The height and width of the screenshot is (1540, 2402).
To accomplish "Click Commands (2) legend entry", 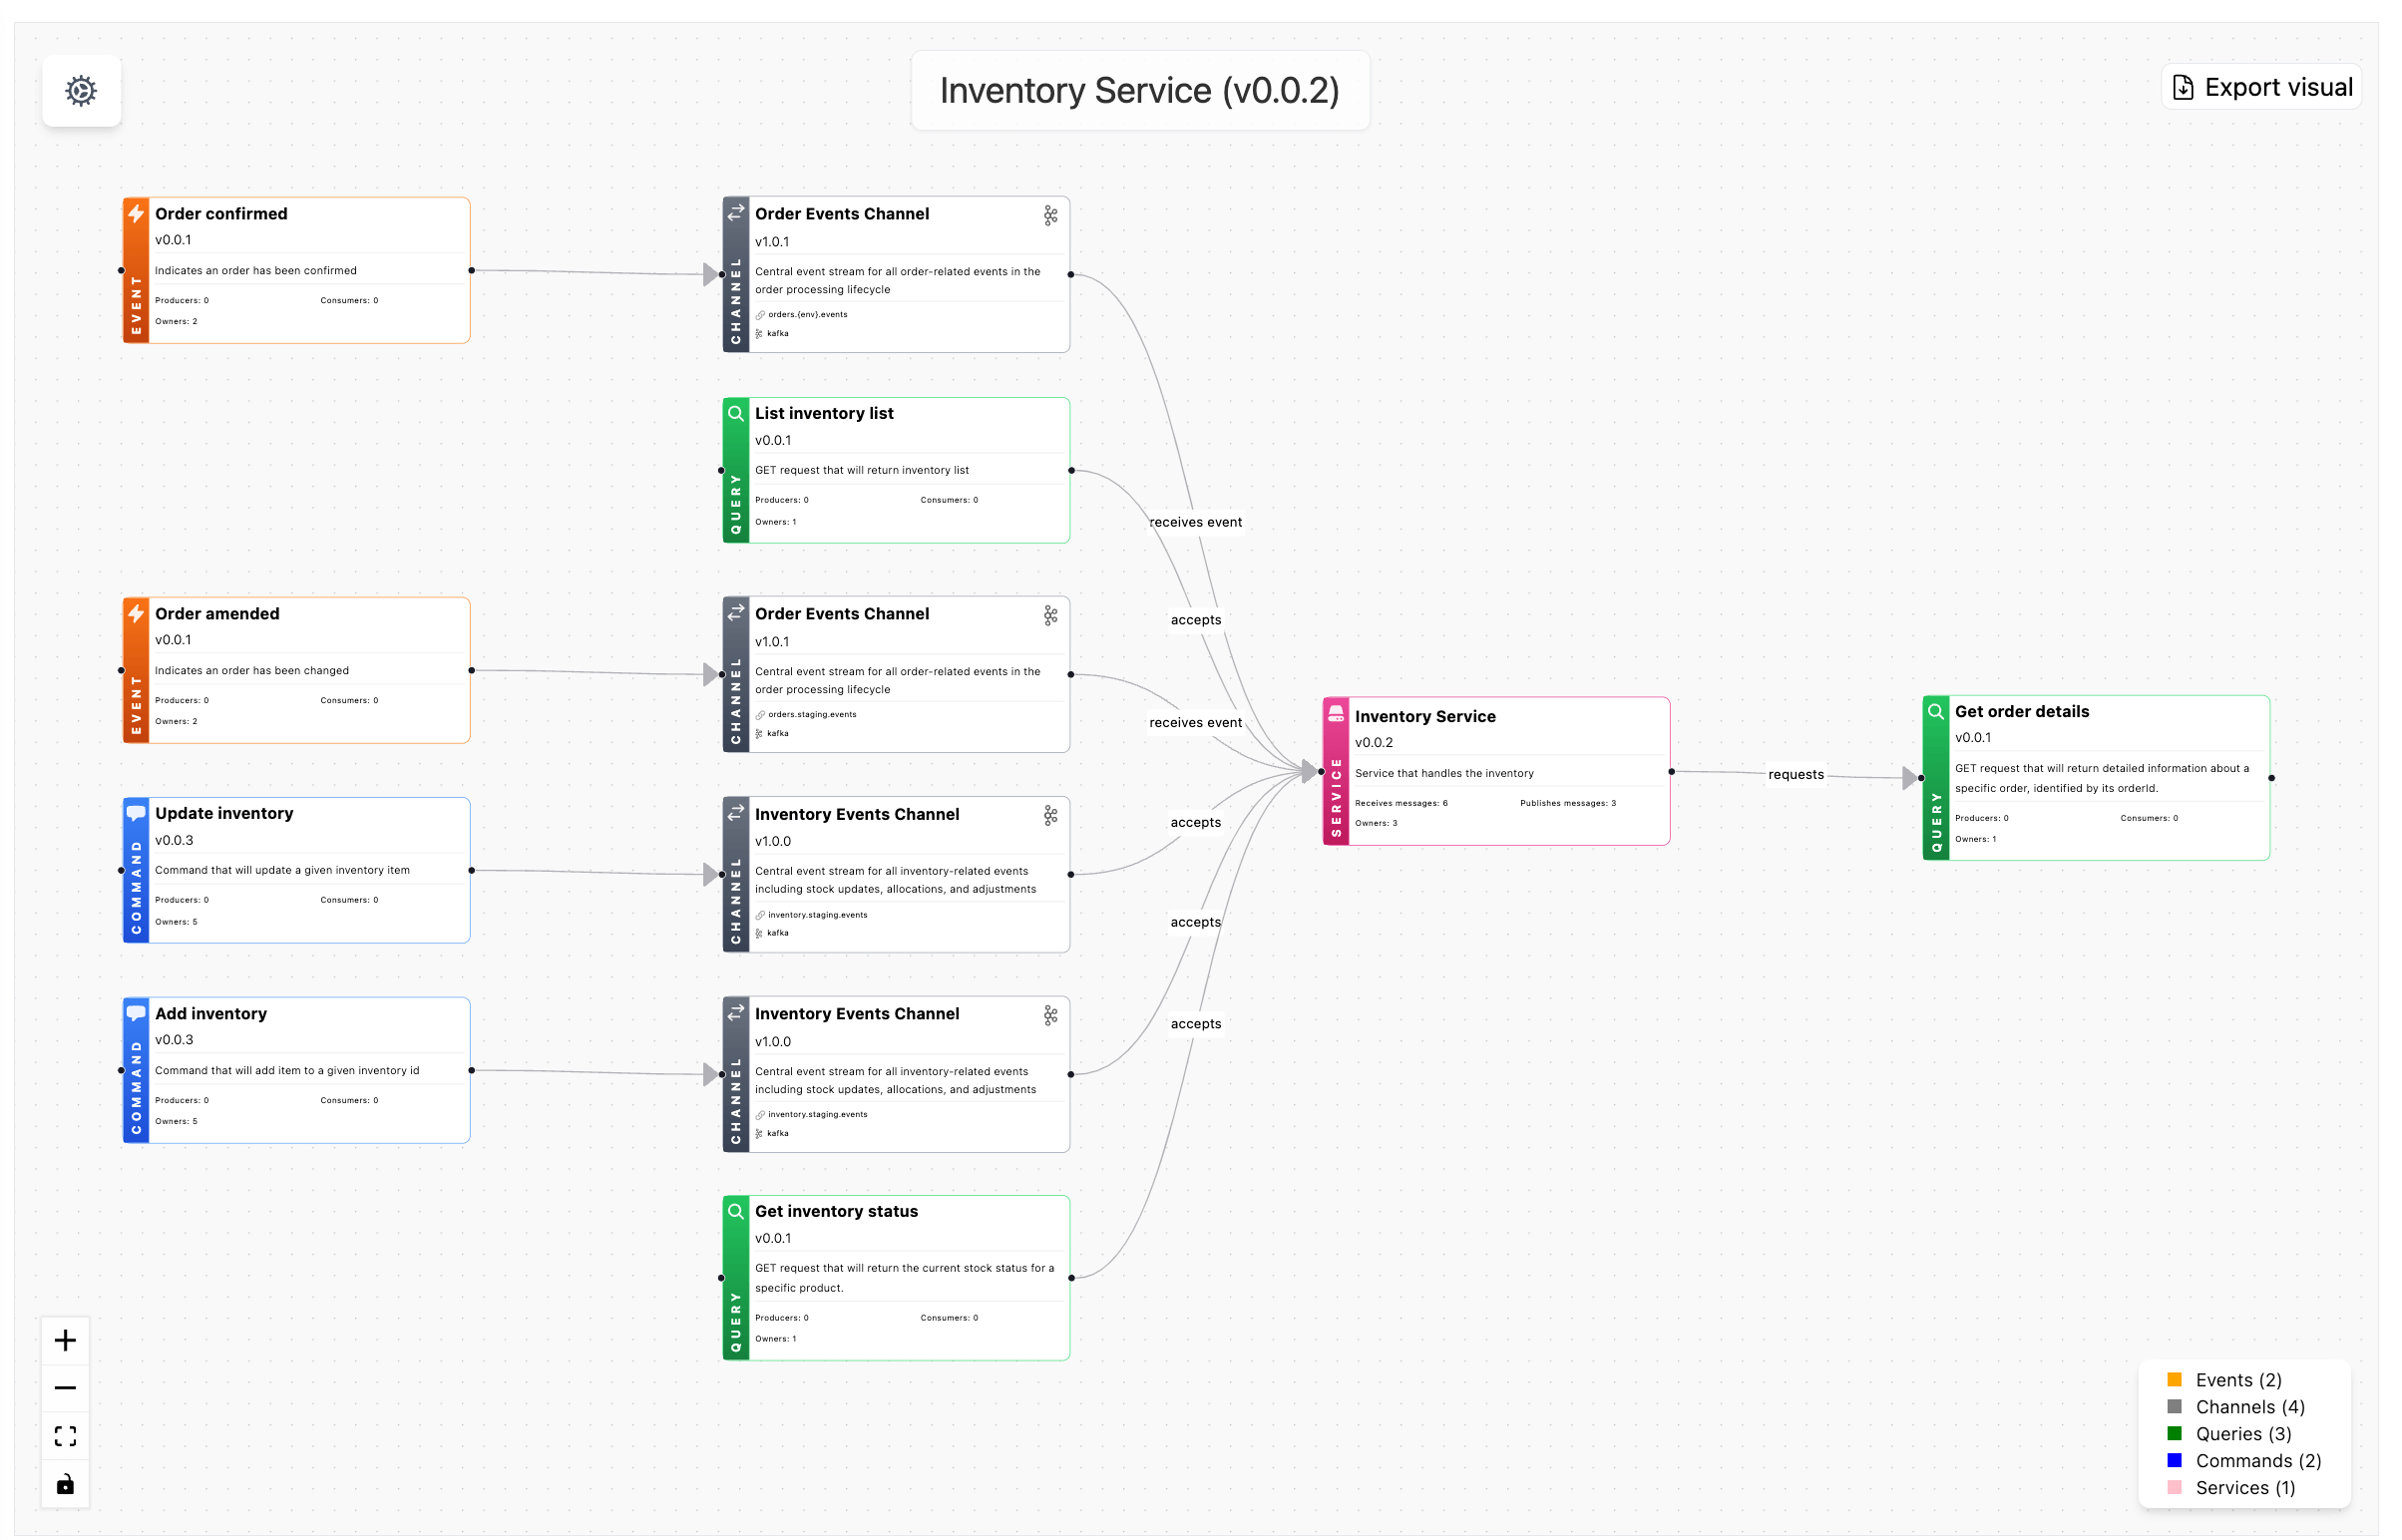I will point(2258,1462).
